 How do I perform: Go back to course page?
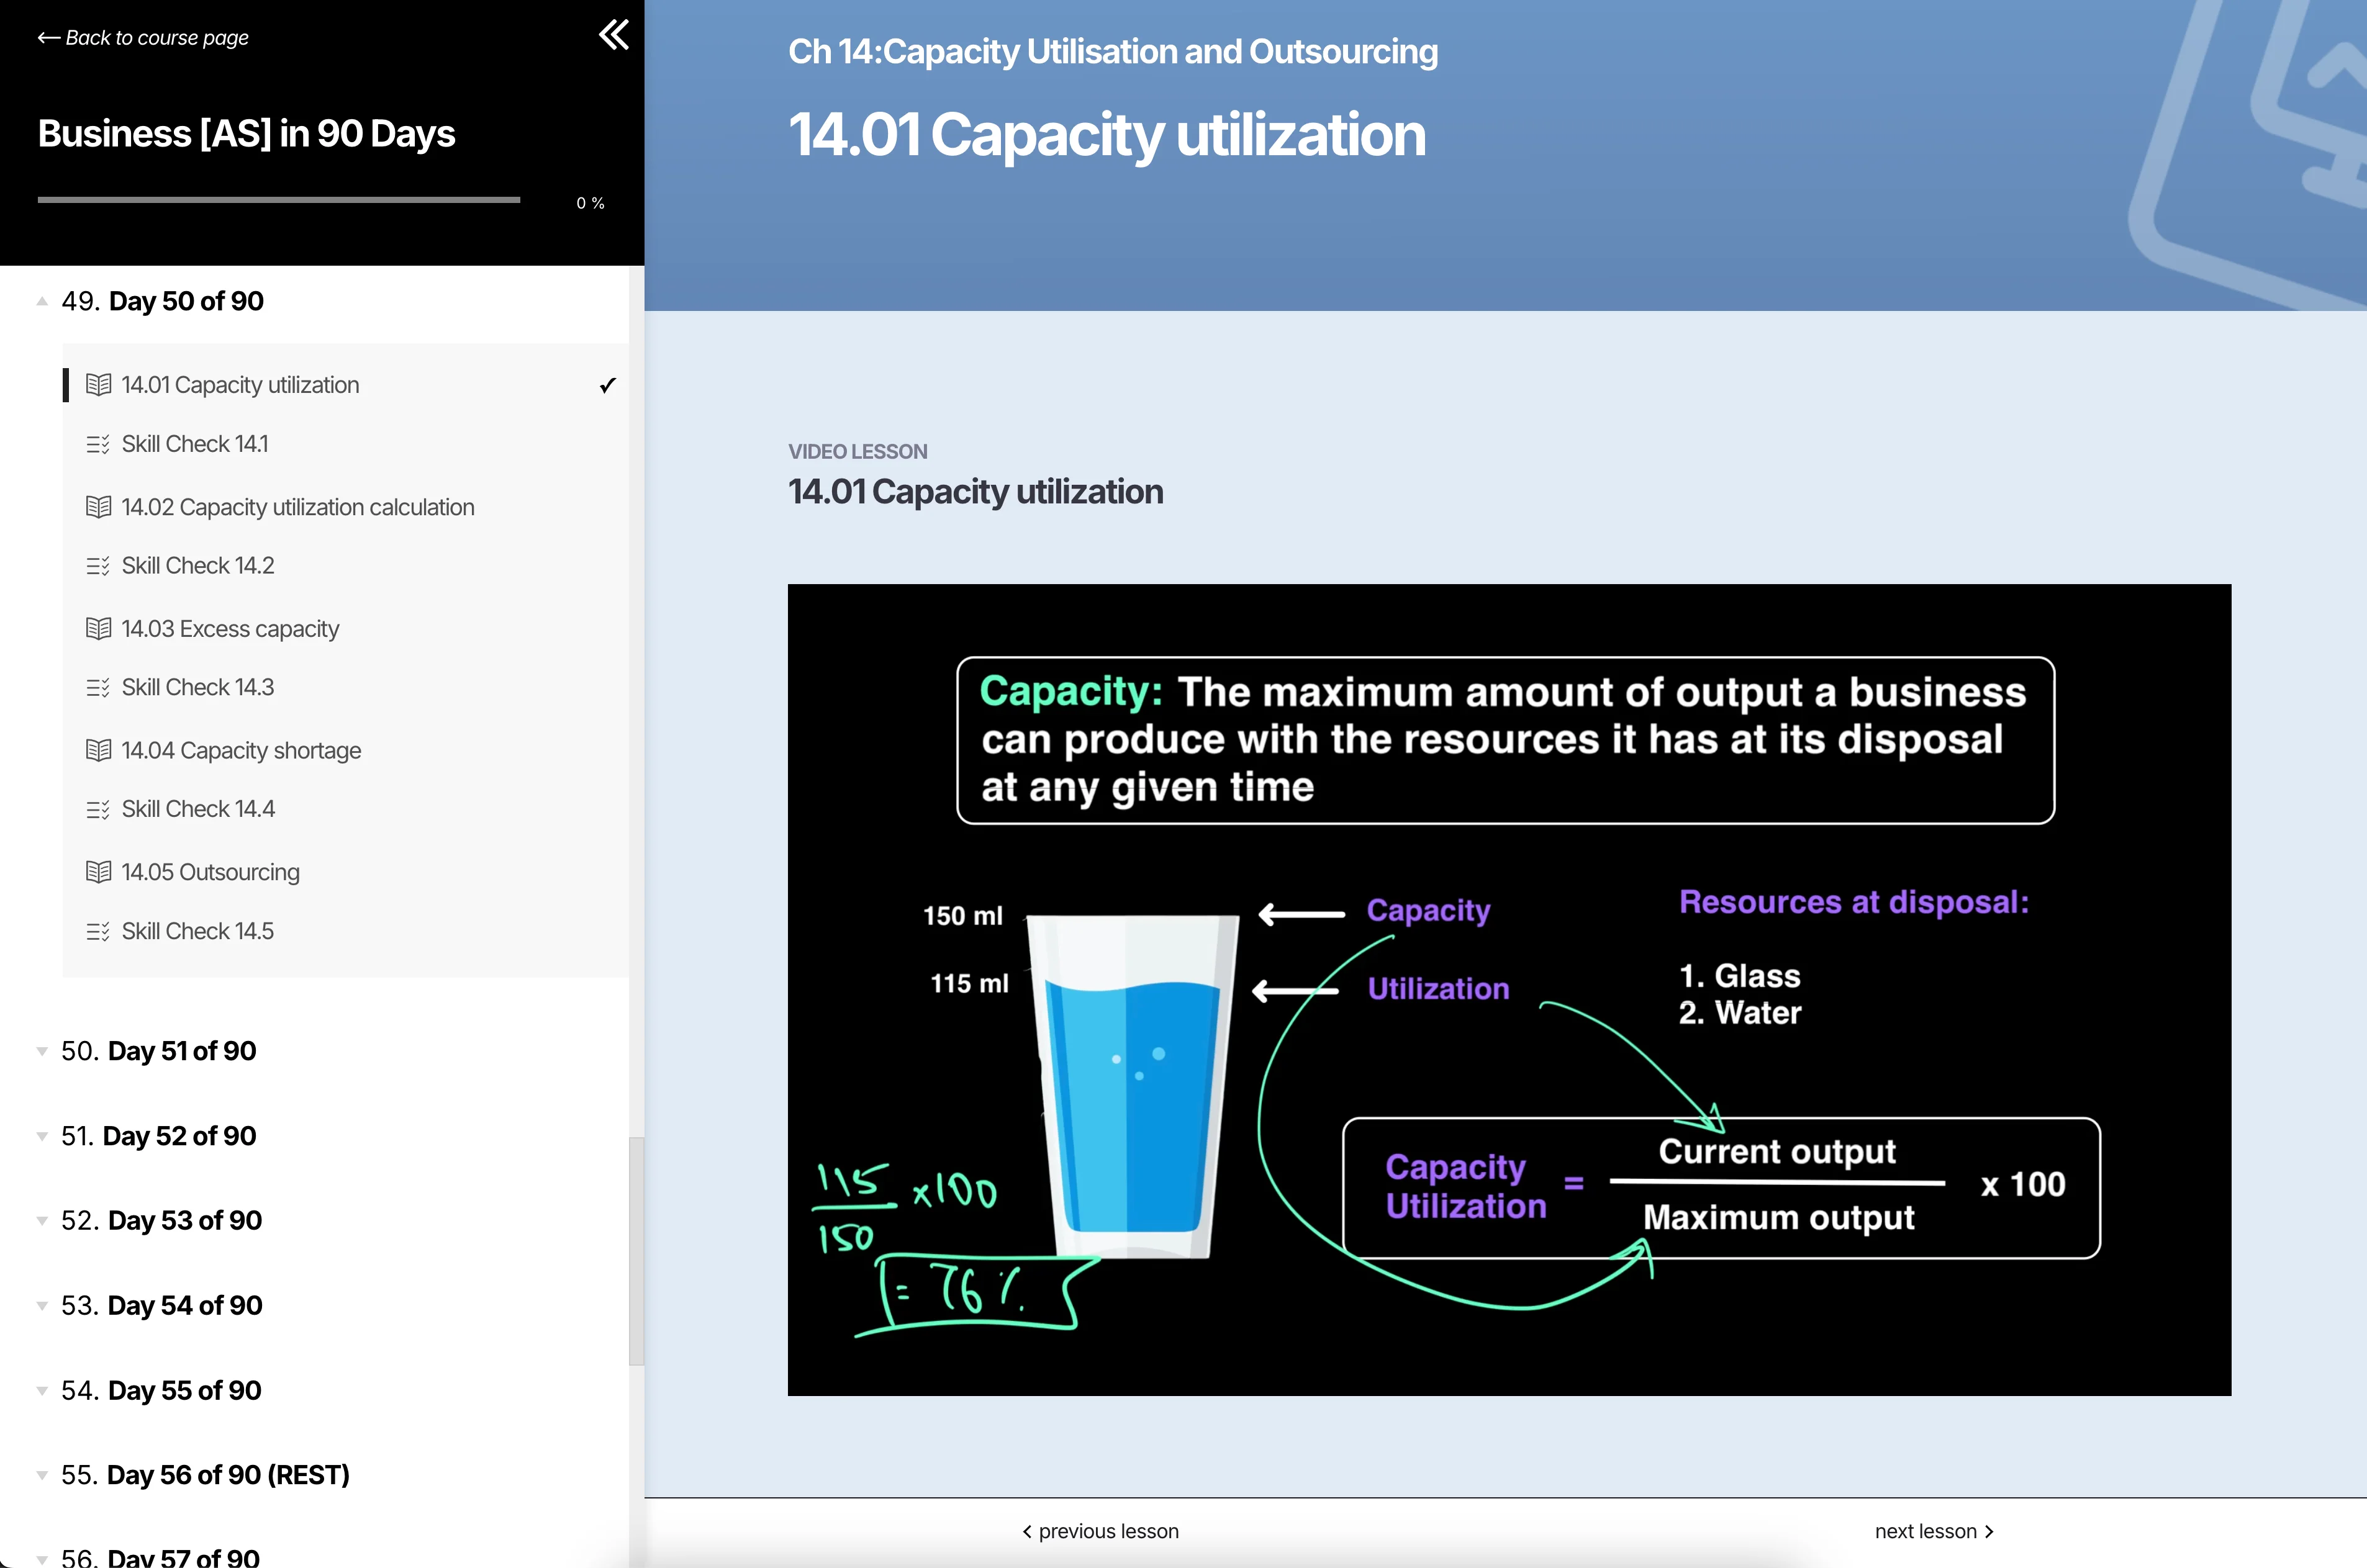point(143,38)
